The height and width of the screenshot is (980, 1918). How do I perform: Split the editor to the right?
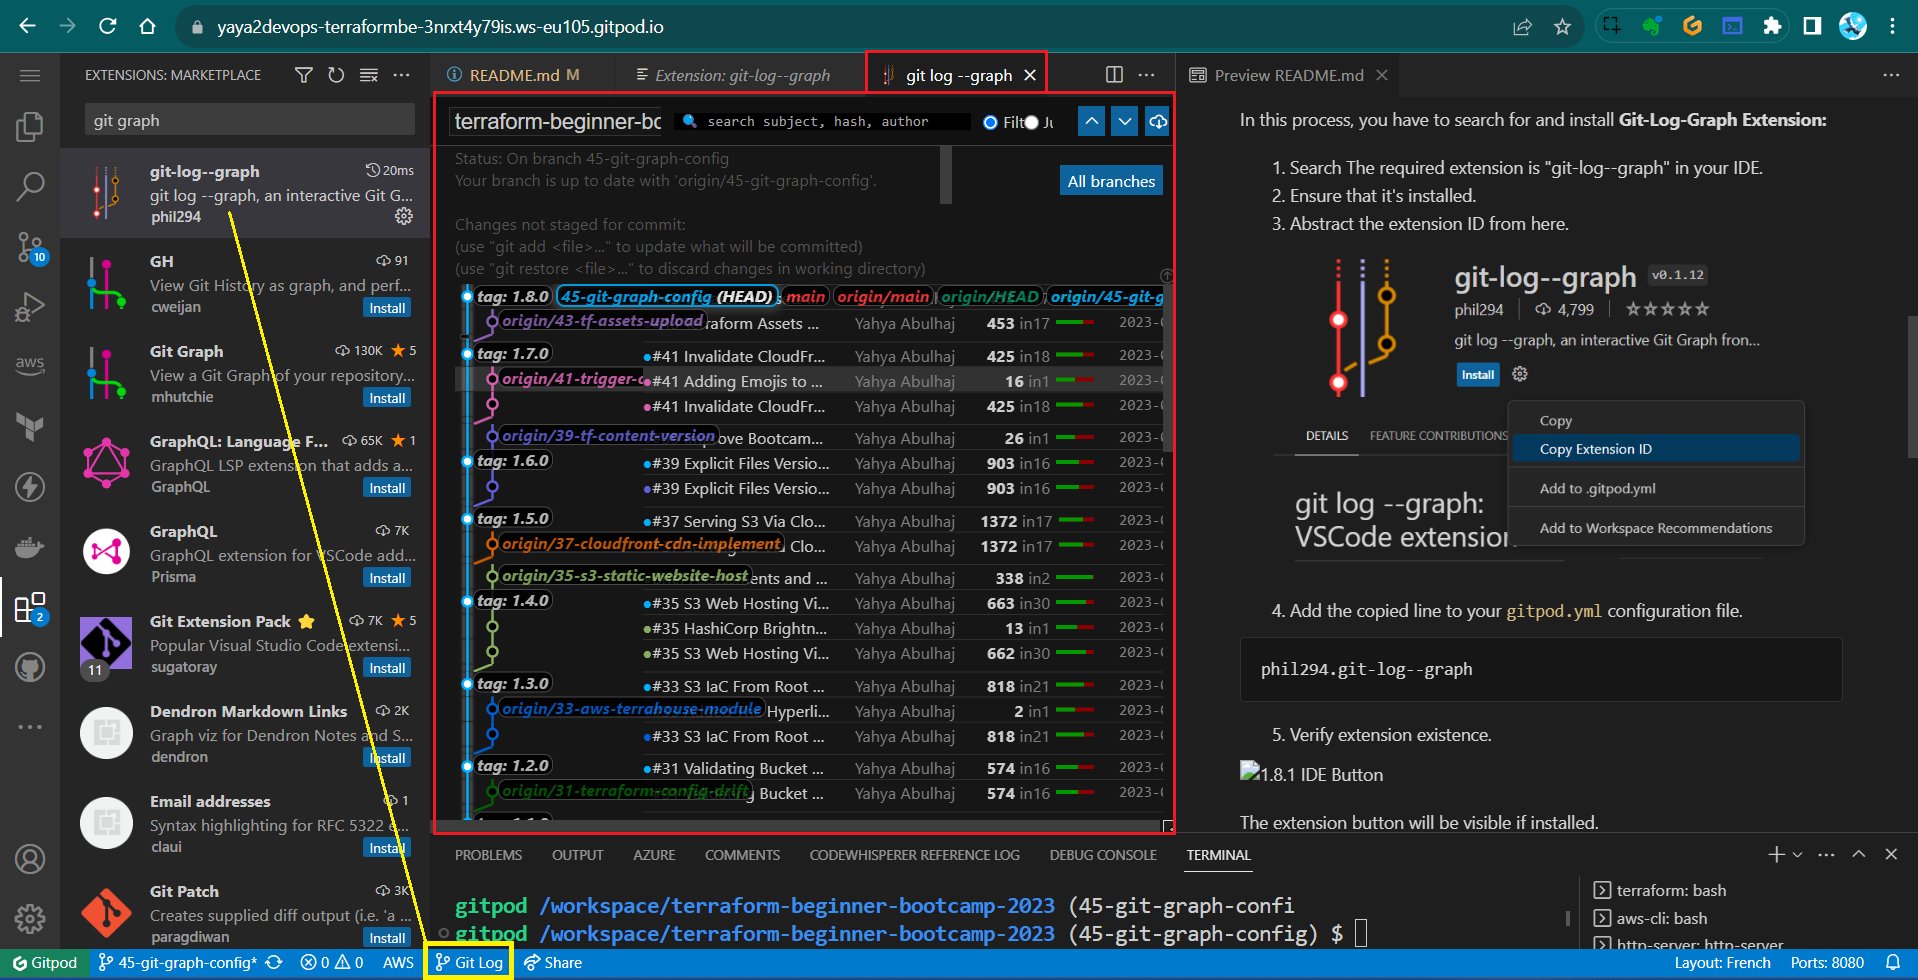pyautogui.click(x=1114, y=75)
